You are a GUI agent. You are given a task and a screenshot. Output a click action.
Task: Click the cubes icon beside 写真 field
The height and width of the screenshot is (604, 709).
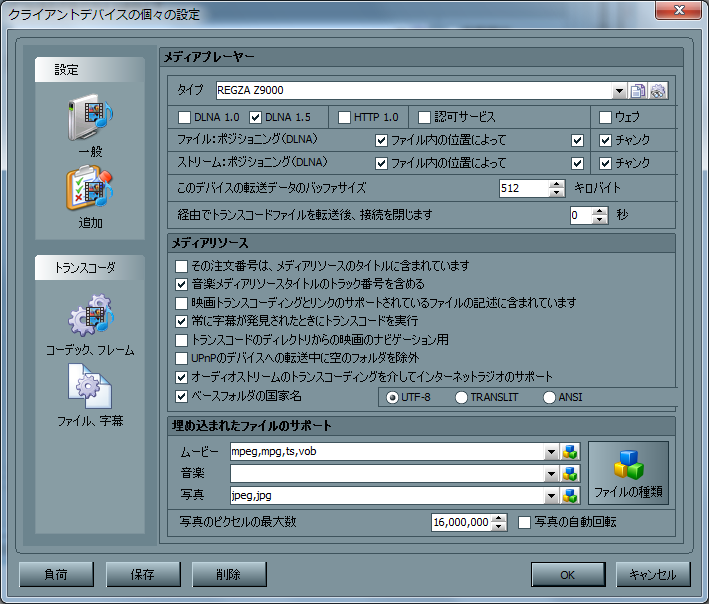570,496
